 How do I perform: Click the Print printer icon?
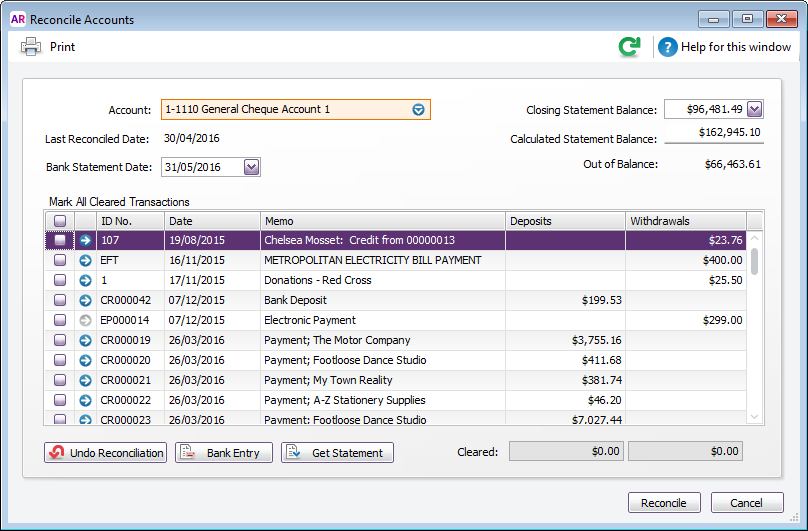click(x=31, y=46)
